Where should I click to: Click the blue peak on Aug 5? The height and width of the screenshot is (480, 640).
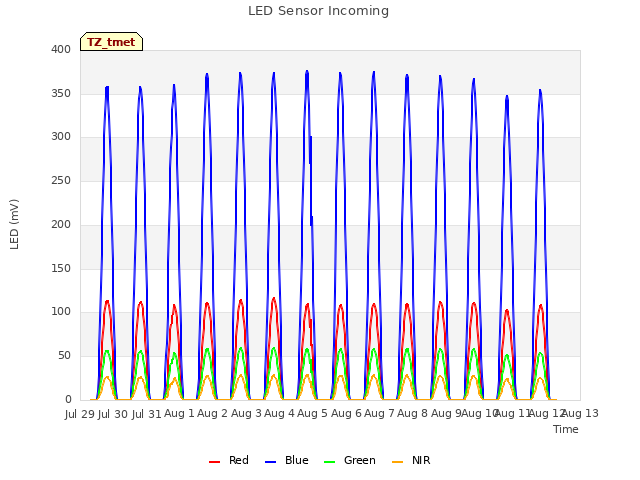click(307, 71)
